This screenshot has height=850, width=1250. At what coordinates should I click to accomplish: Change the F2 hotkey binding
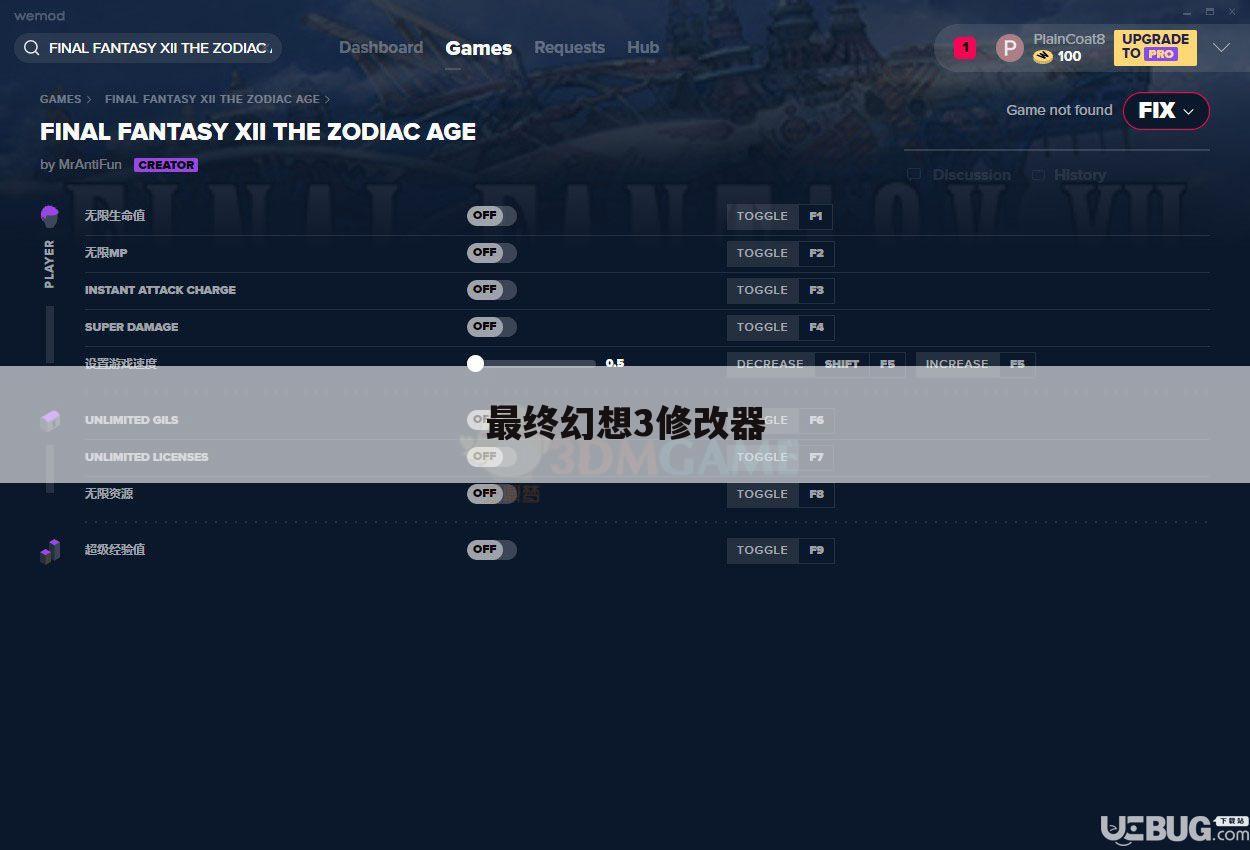(x=816, y=253)
